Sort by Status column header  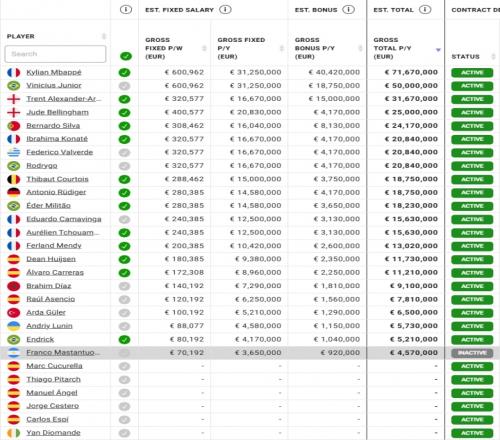465,57
